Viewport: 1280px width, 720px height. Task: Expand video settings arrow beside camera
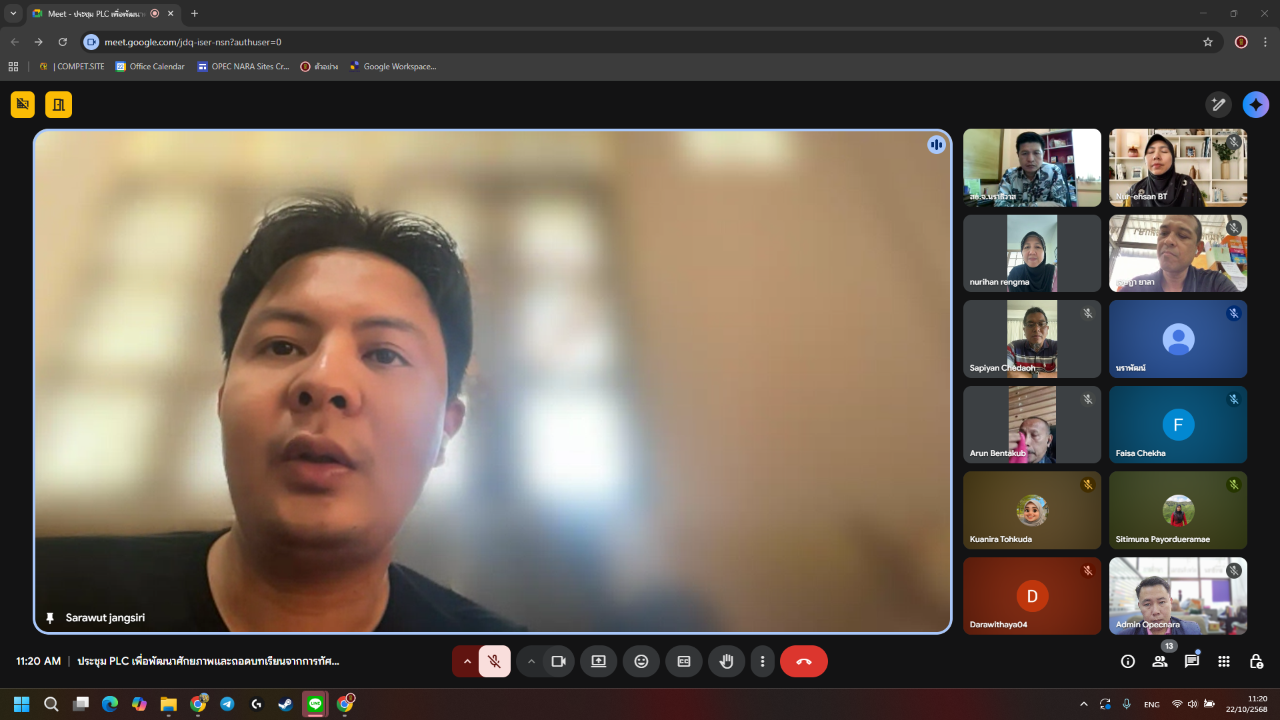tap(531, 661)
